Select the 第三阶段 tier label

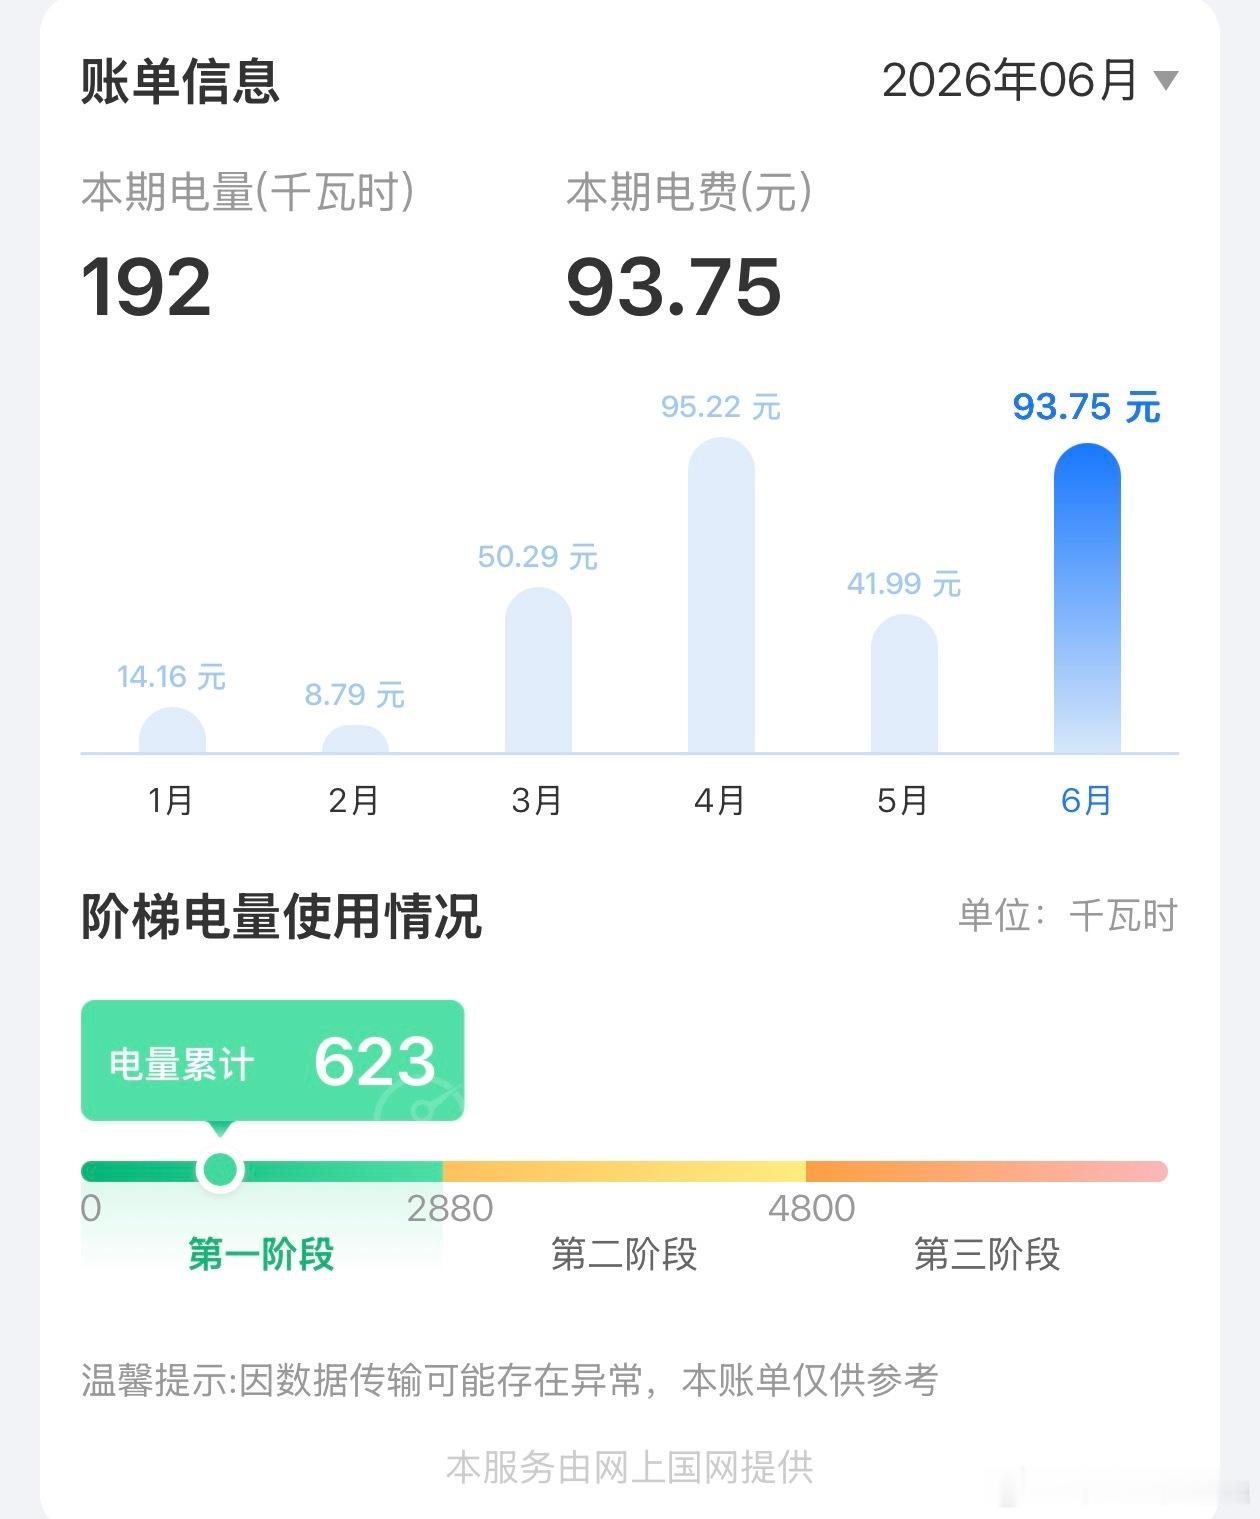pyautogui.click(x=987, y=1253)
